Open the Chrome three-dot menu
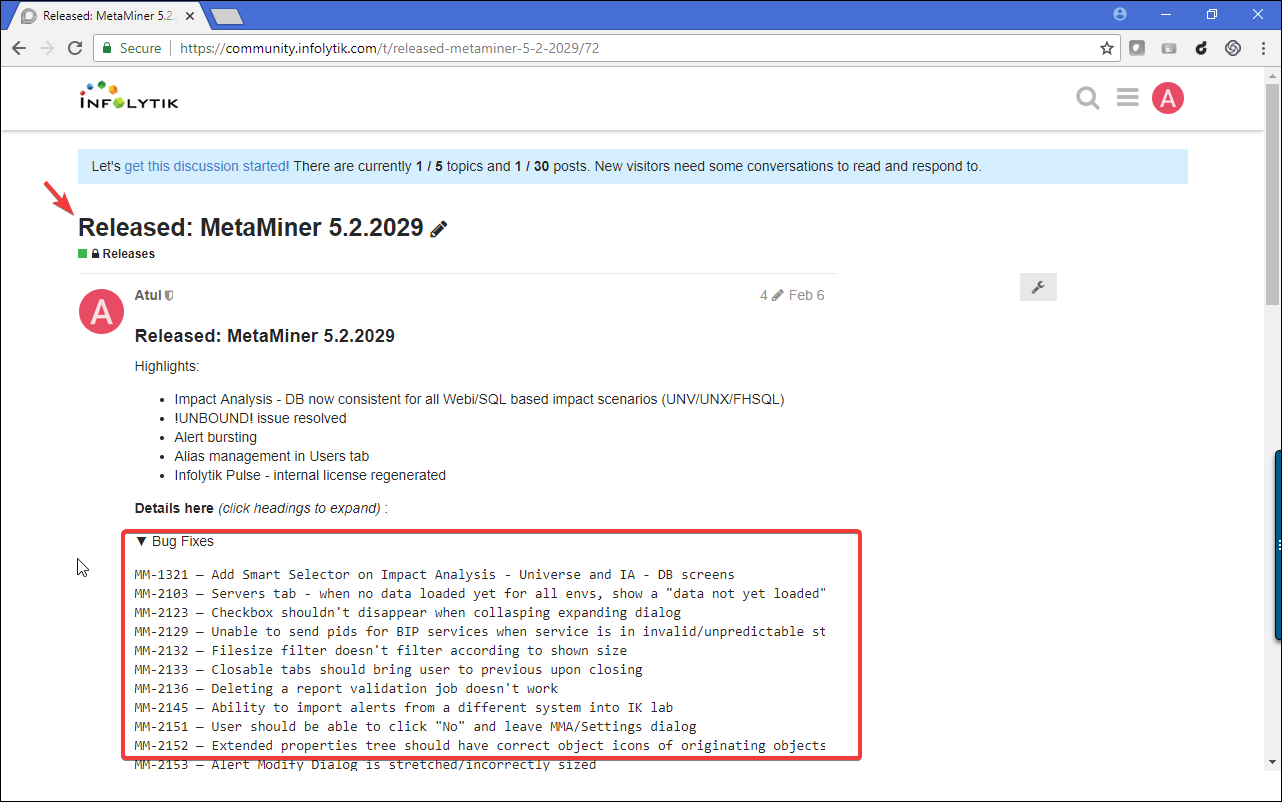This screenshot has width=1282, height=802. click(x=1263, y=48)
